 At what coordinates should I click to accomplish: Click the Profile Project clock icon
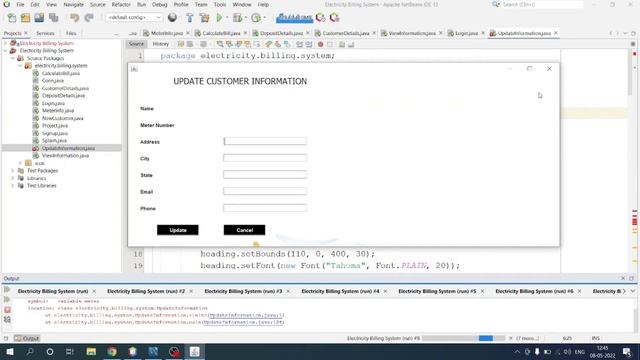[256, 18]
